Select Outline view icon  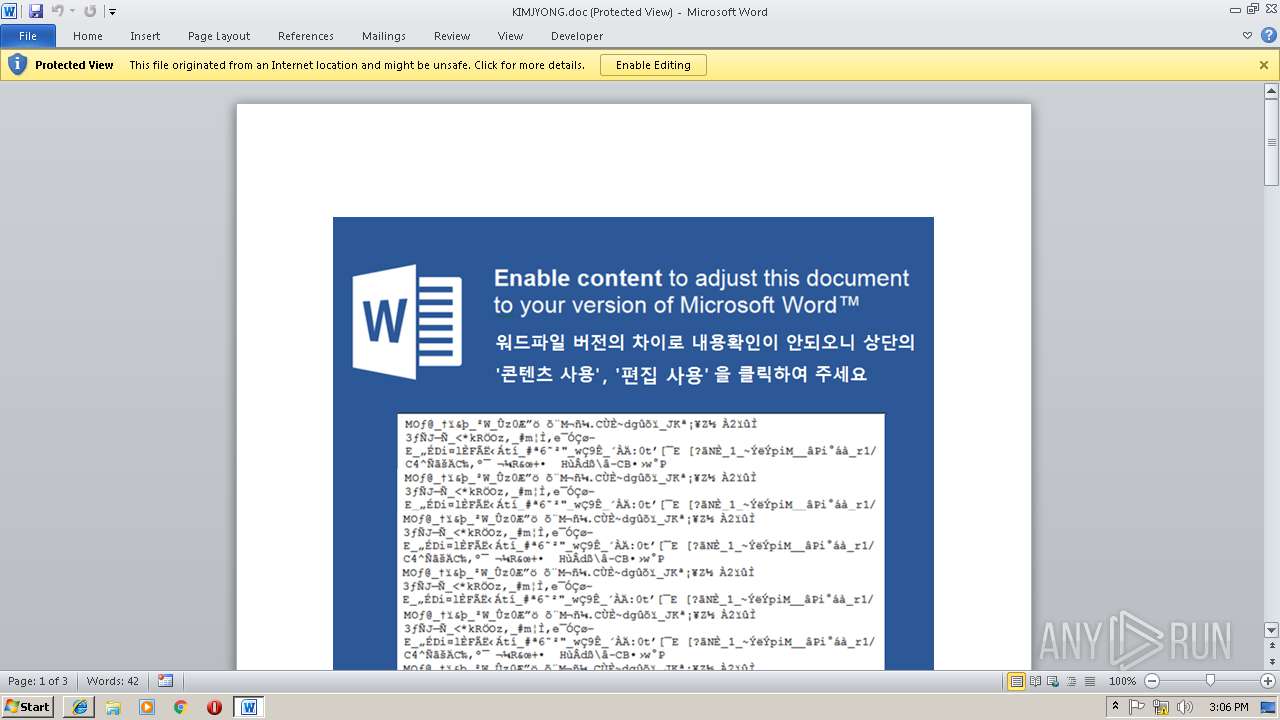(1071, 681)
